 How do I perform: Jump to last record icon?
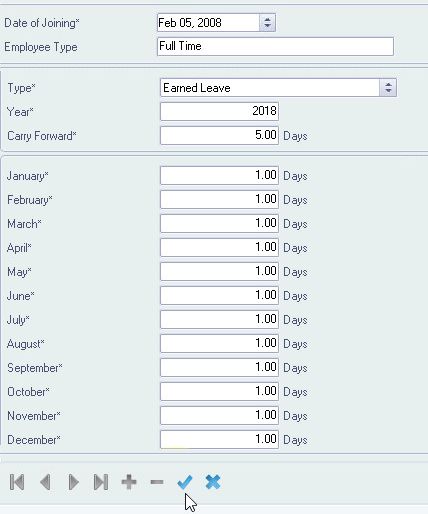101,482
